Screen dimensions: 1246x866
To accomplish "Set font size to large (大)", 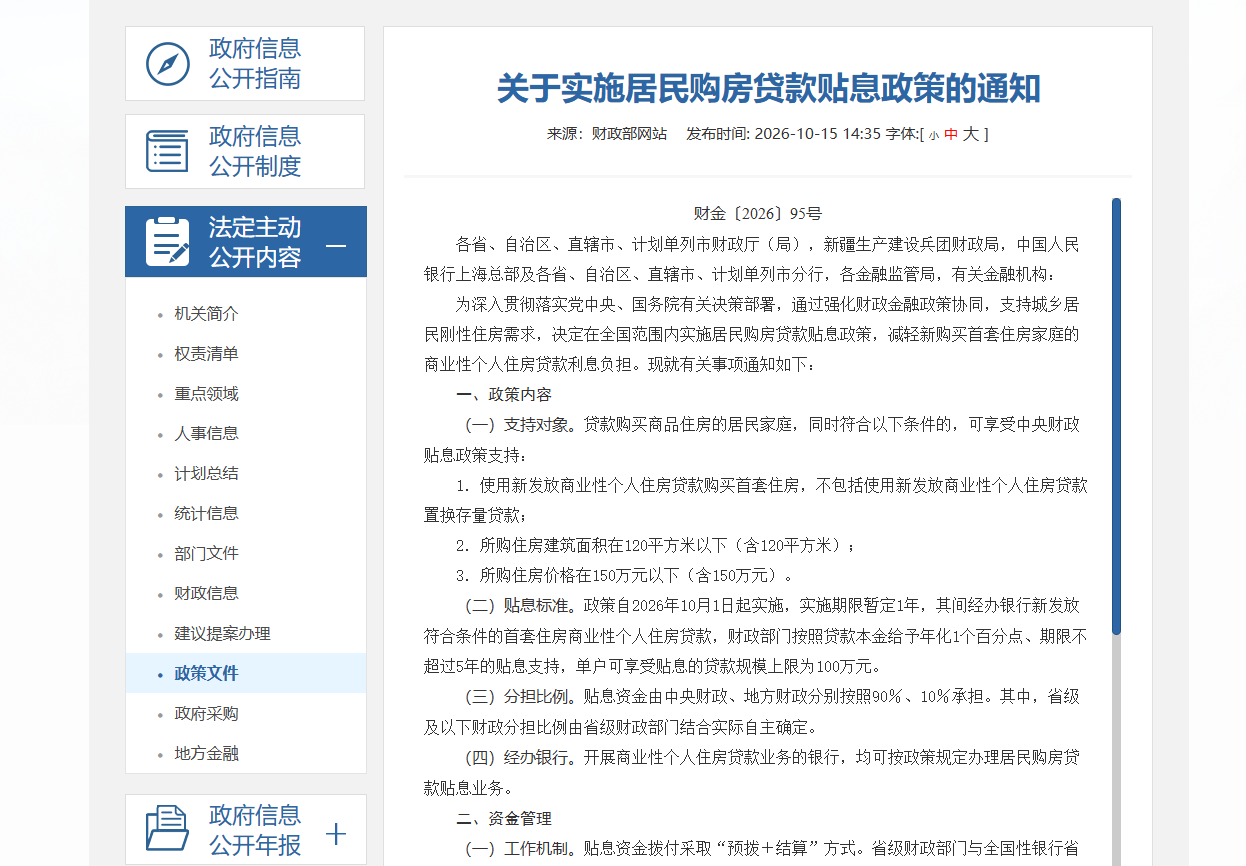I will 971,134.
